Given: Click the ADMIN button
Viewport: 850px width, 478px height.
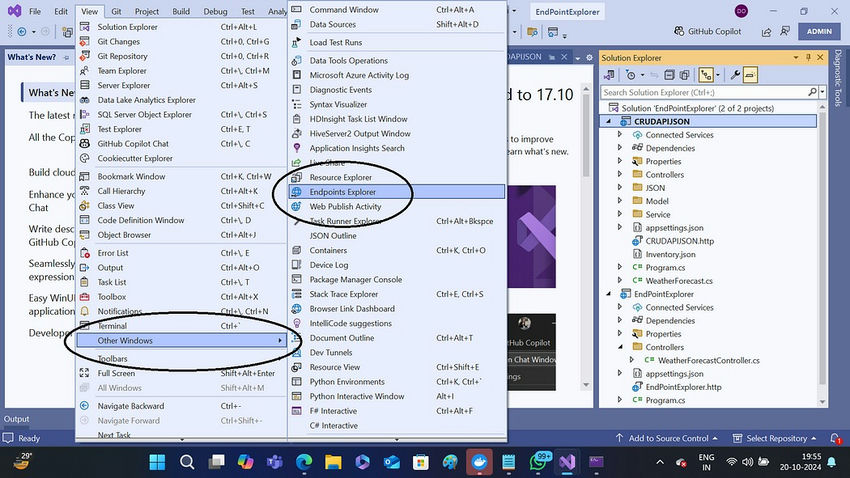Looking at the screenshot, I should click(x=819, y=31).
